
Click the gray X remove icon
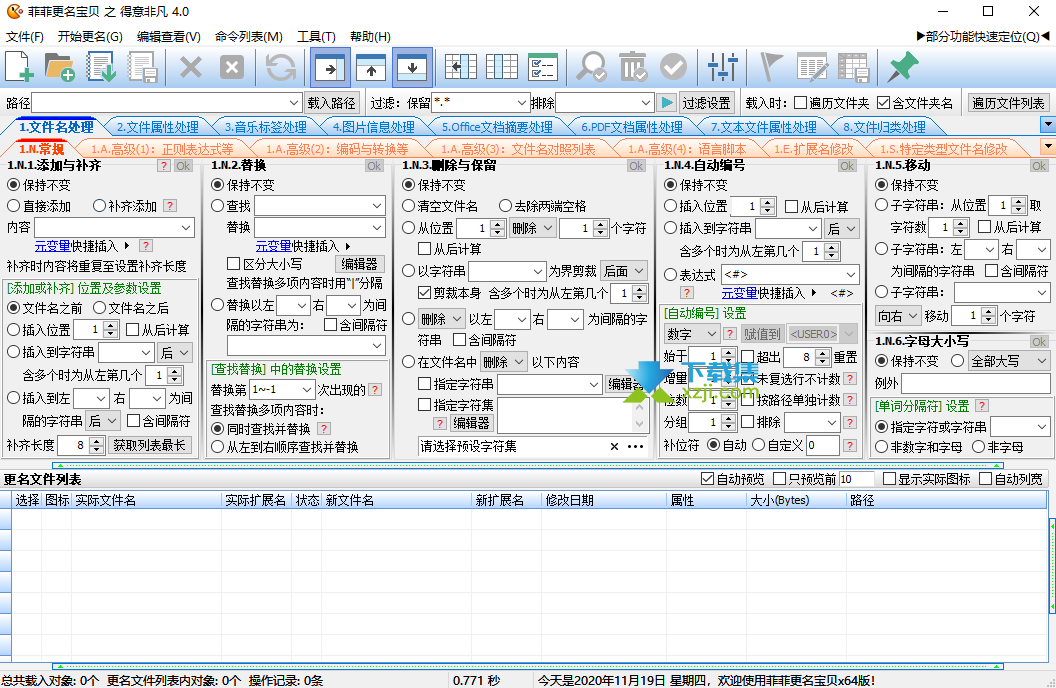click(191, 67)
